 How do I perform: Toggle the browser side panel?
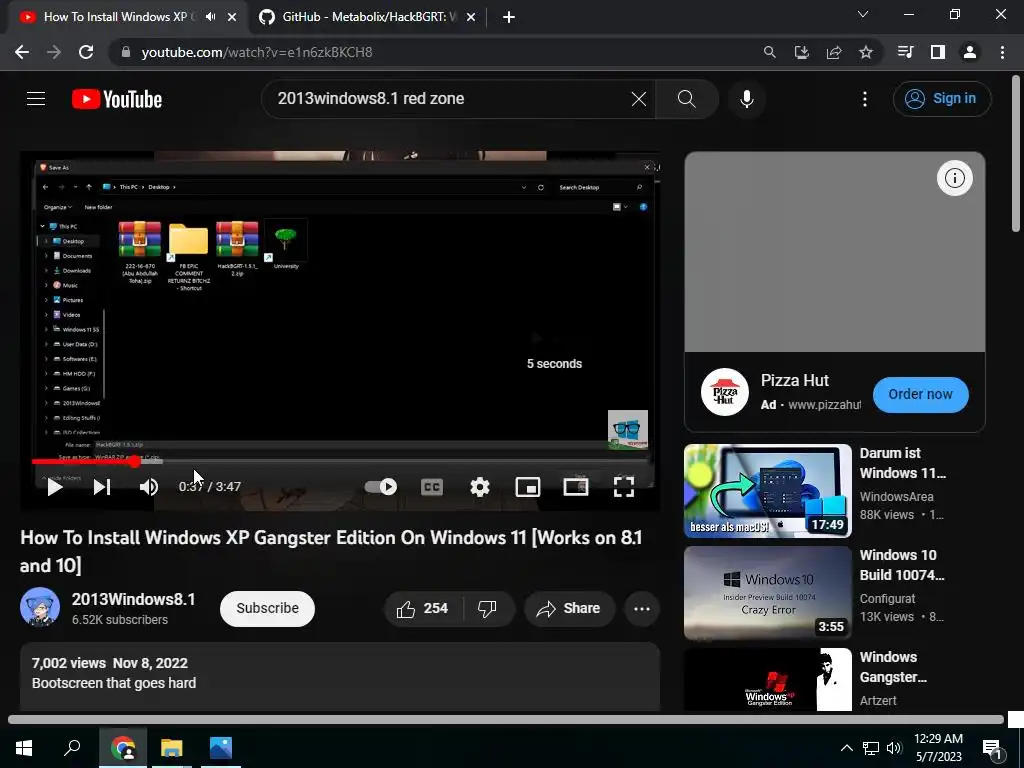coord(938,52)
